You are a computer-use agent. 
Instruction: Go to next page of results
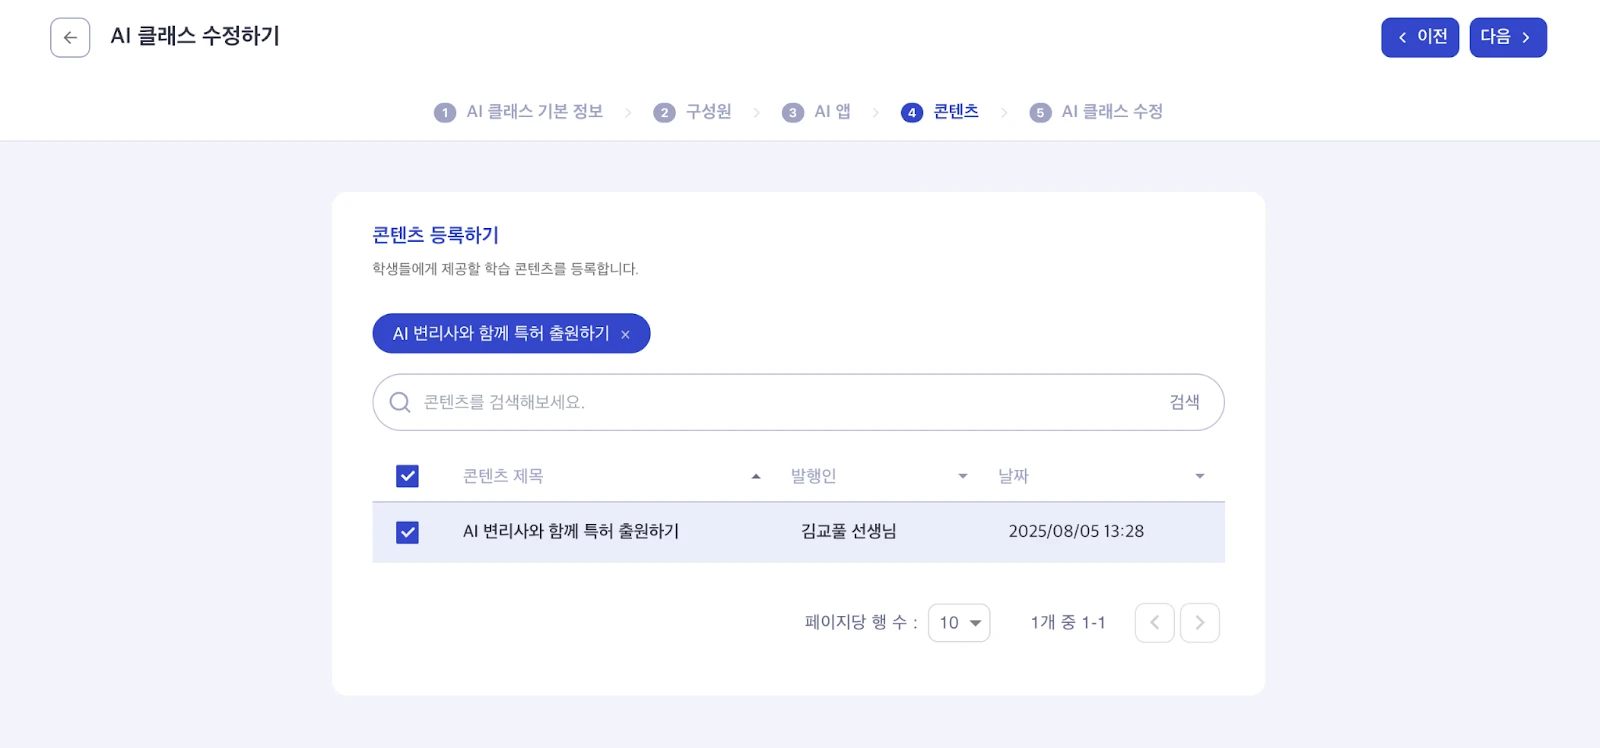(x=1199, y=623)
